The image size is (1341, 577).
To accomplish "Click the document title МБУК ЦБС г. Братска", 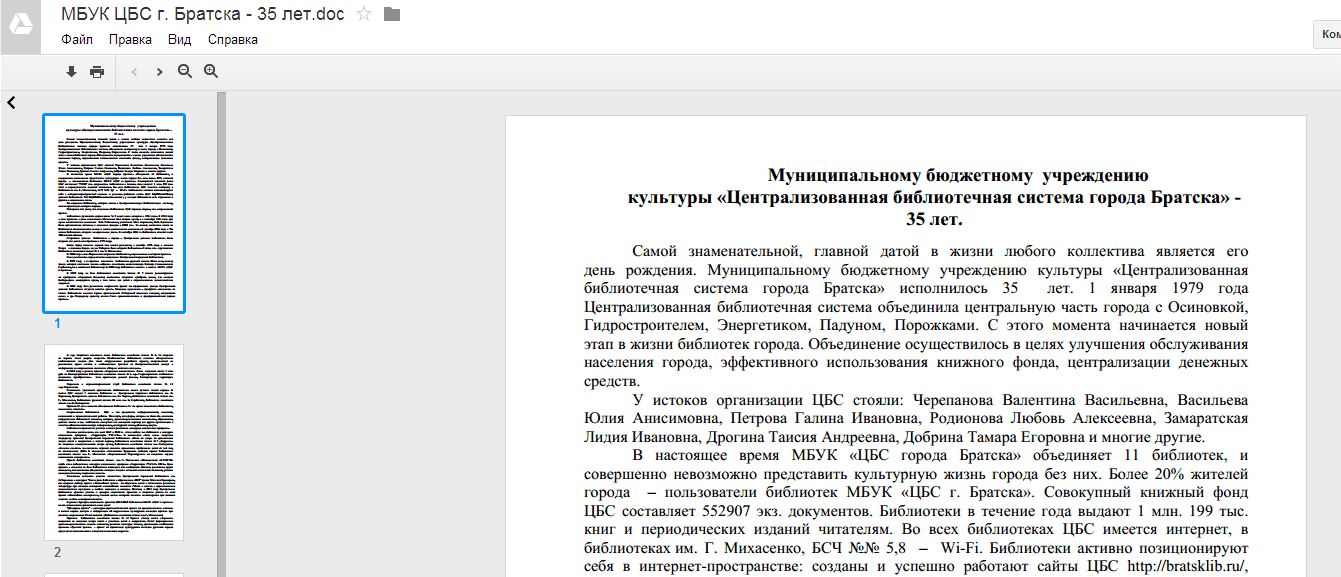I will [x=203, y=14].
